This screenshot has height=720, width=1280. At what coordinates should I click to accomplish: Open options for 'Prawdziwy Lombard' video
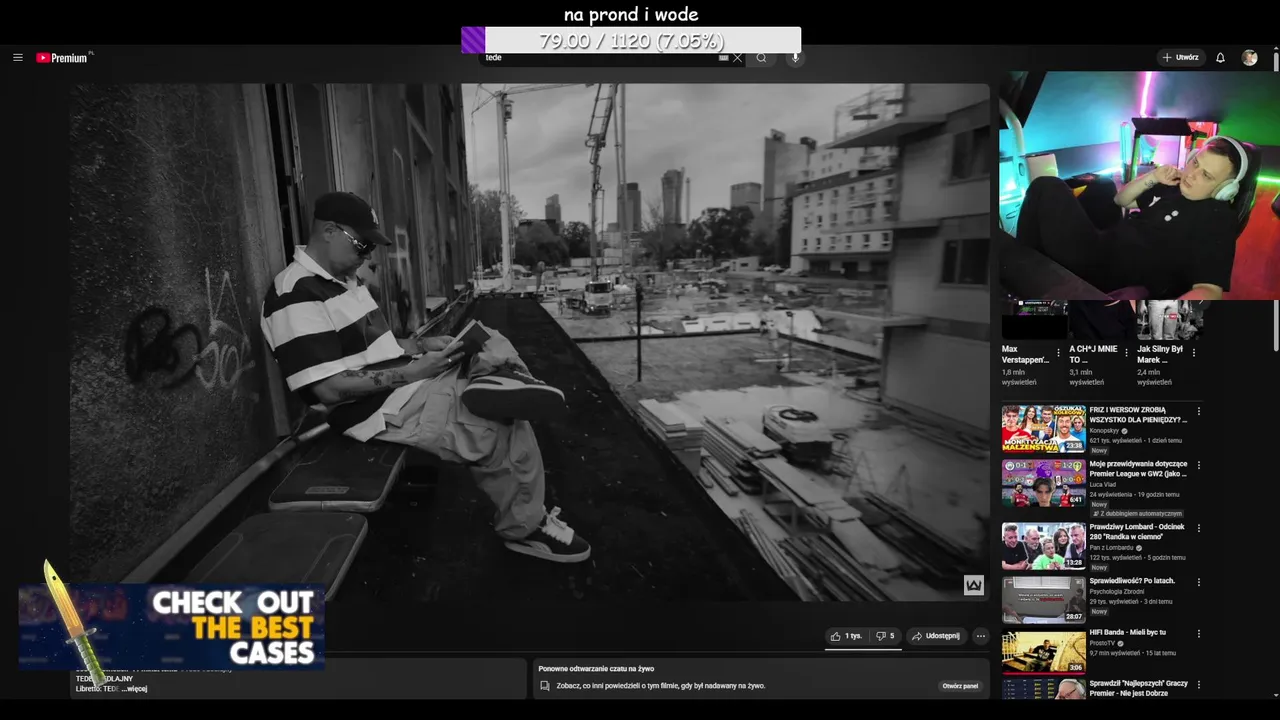click(1199, 528)
